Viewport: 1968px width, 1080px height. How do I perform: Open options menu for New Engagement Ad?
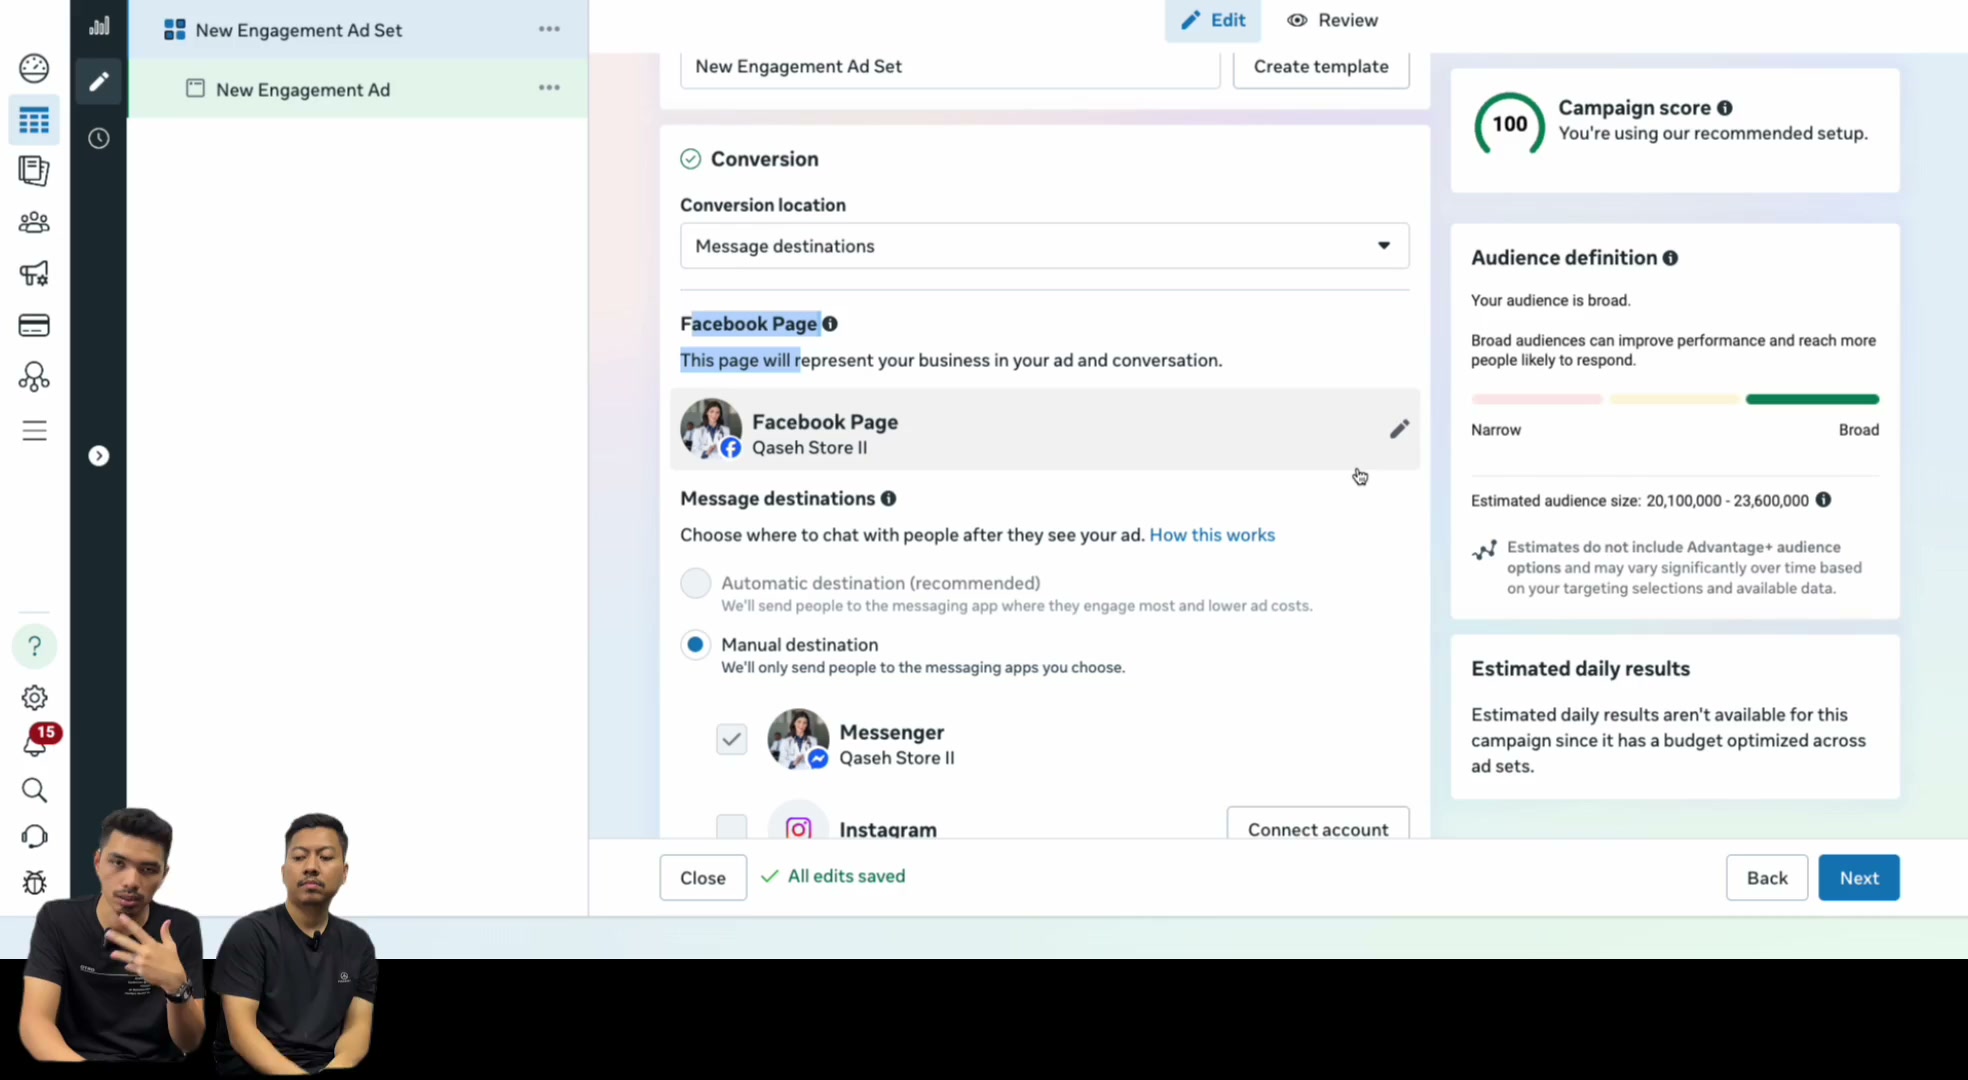549,88
